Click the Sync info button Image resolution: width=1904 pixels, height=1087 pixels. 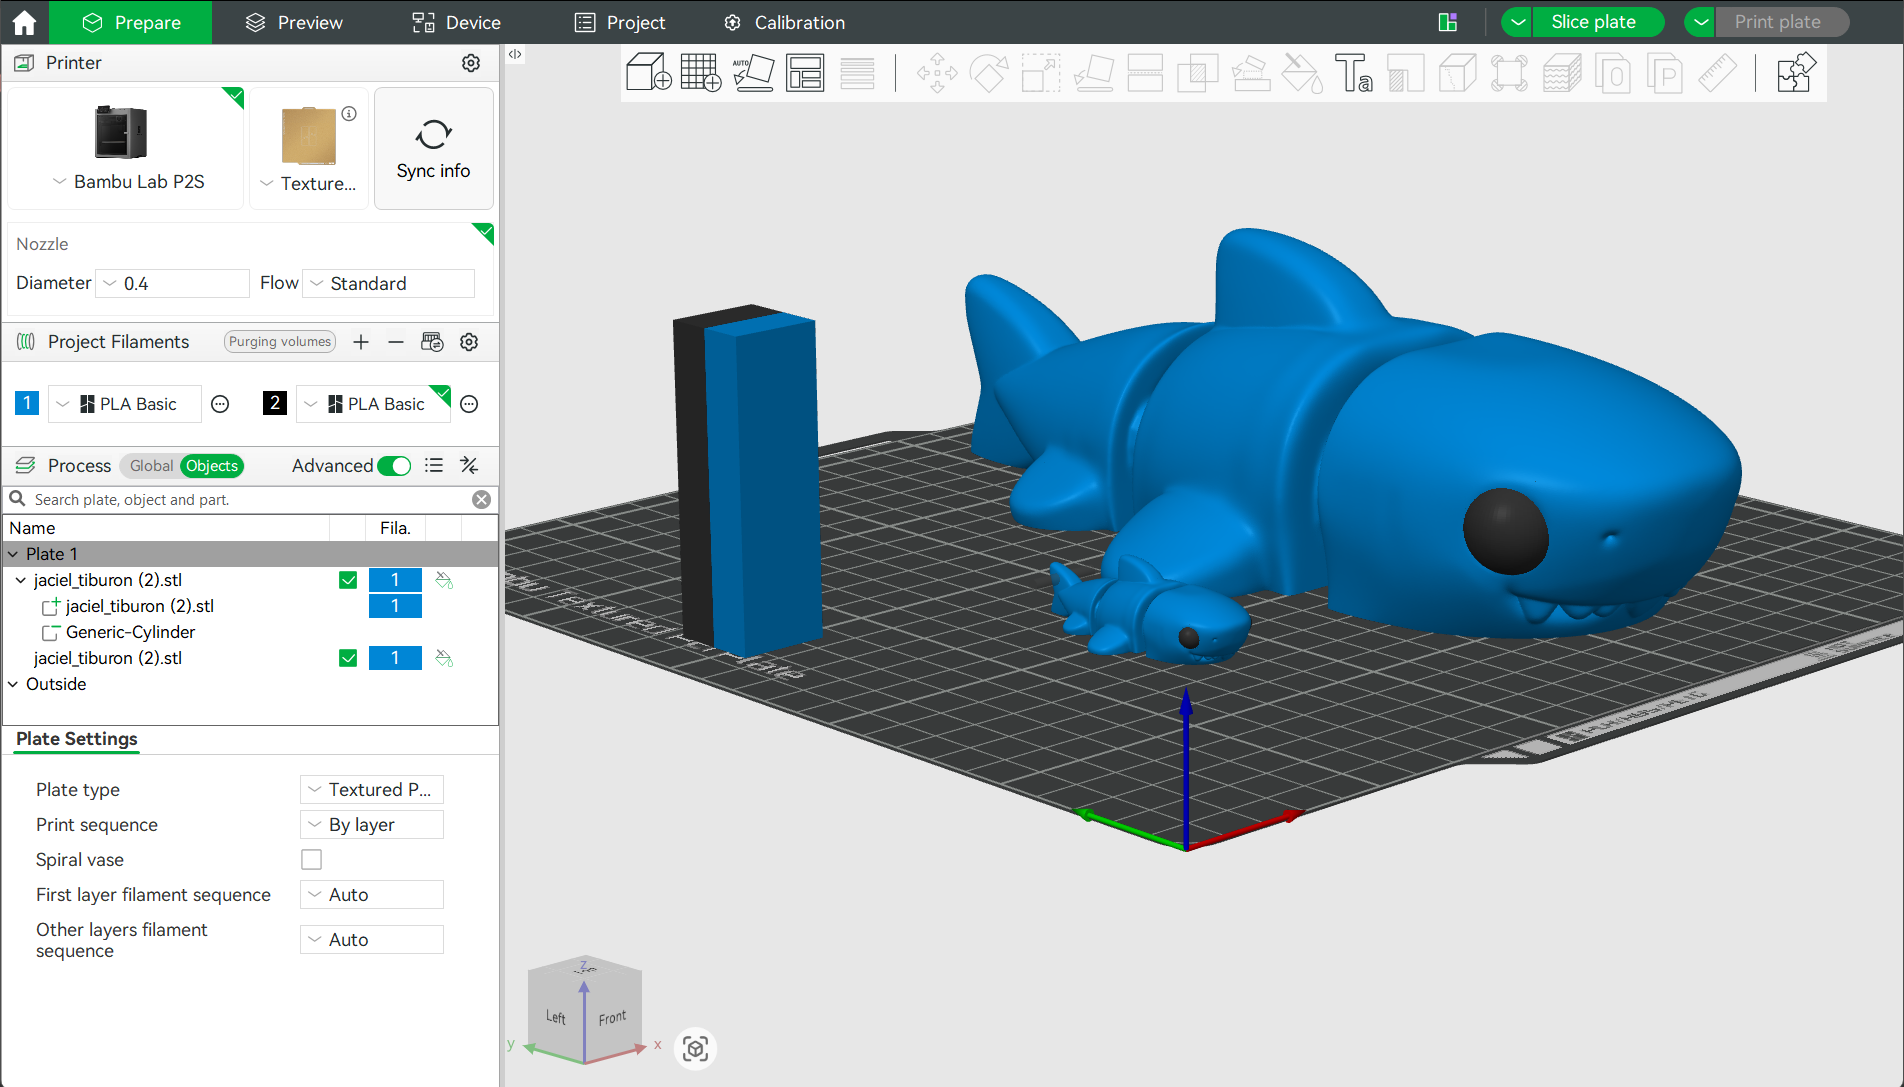pos(434,149)
